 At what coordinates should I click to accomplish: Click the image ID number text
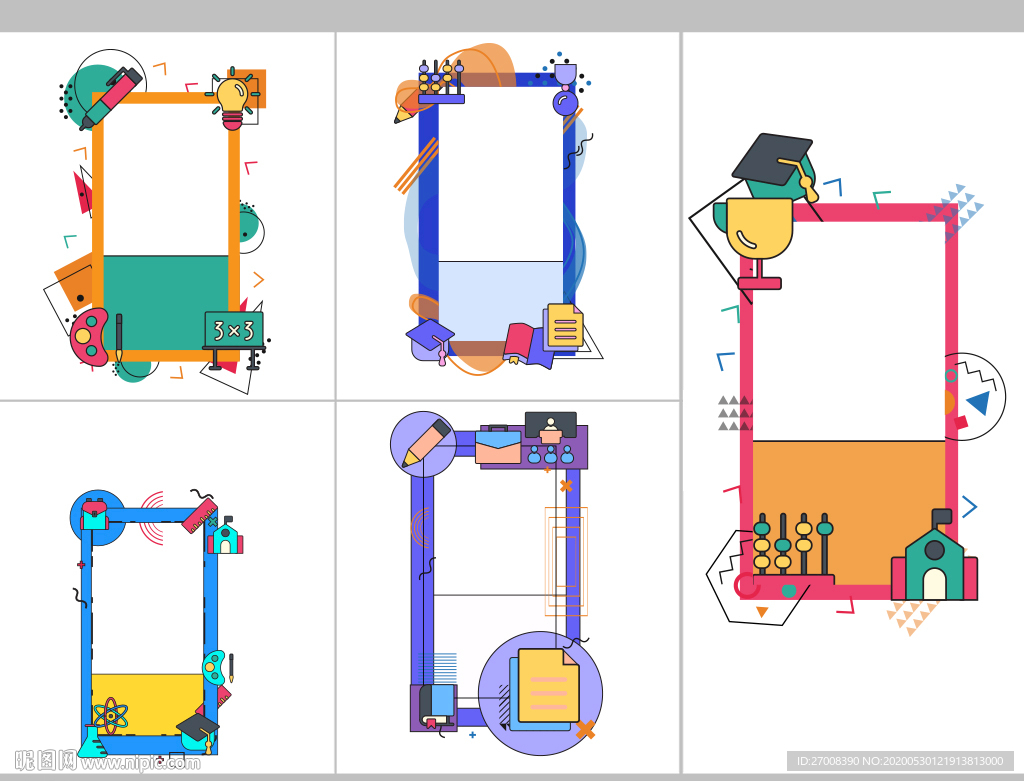point(898,761)
